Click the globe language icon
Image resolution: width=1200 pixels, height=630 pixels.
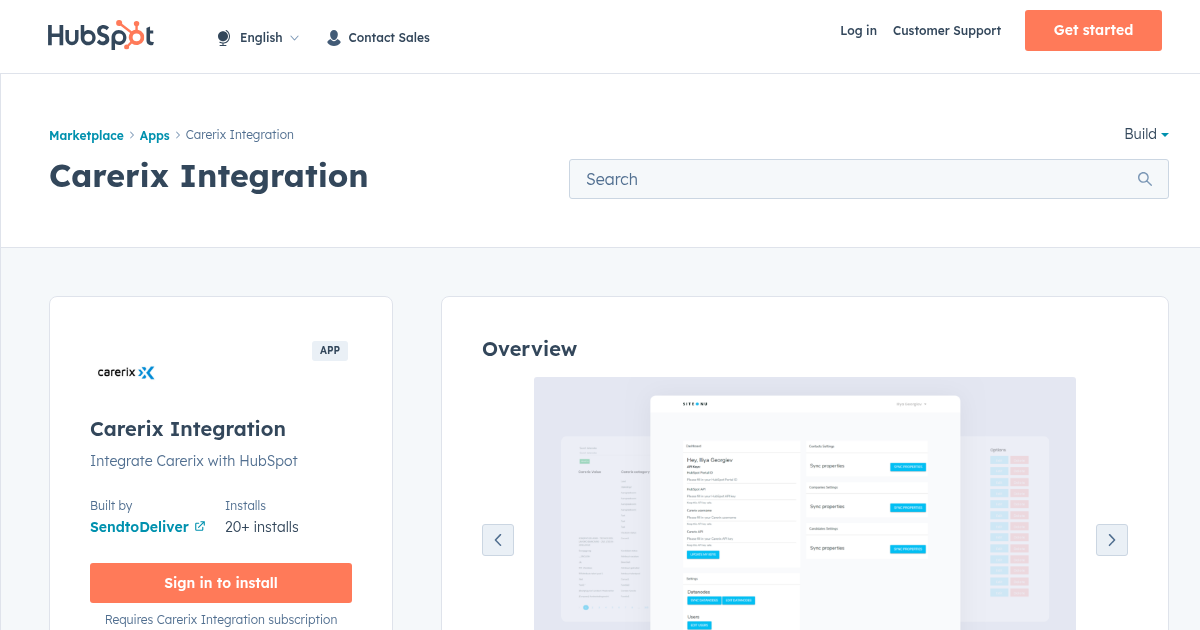click(x=224, y=38)
